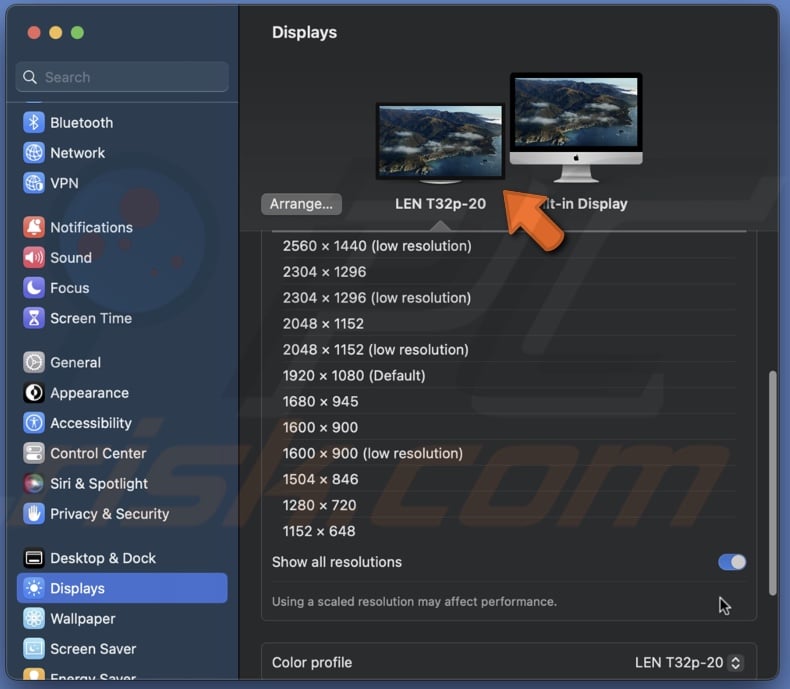This screenshot has height=689, width=790.
Task: Click the settings Search field
Action: pyautogui.click(x=122, y=77)
